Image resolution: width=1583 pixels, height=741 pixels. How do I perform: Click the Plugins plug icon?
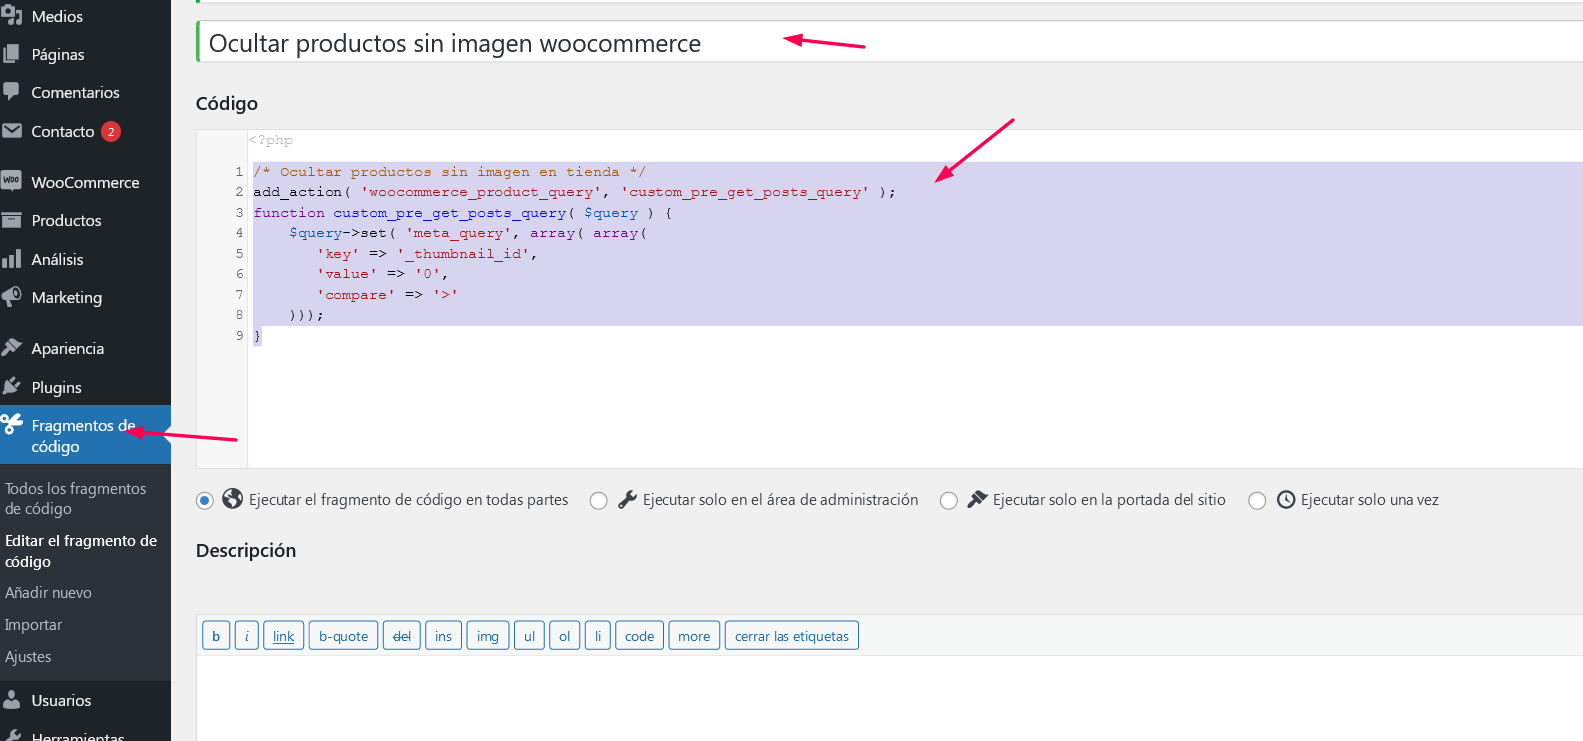pos(12,387)
